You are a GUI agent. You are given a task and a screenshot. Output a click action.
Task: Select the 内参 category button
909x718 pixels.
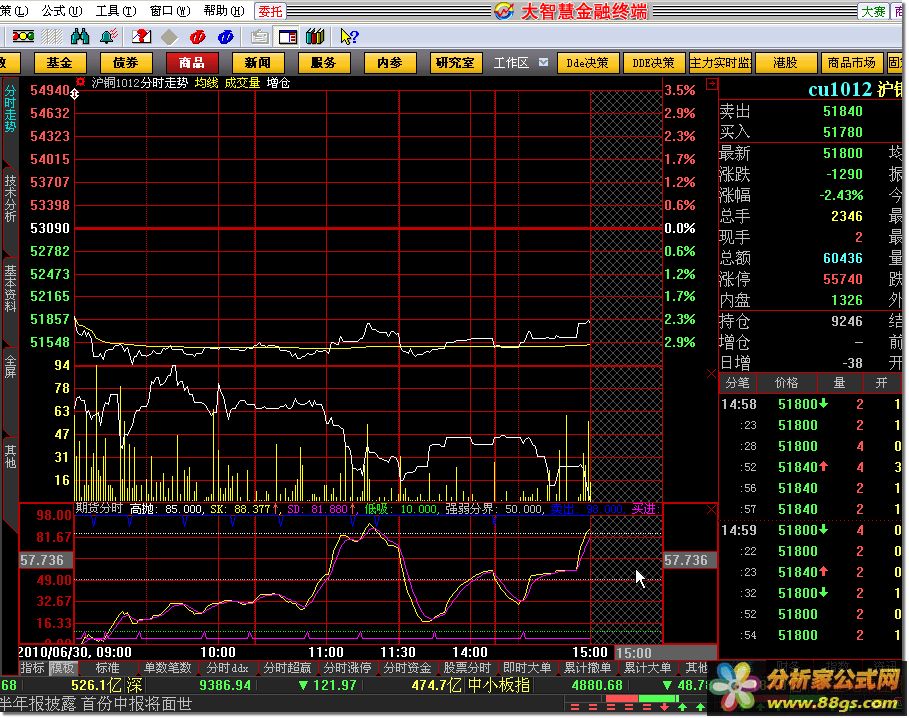tap(390, 63)
